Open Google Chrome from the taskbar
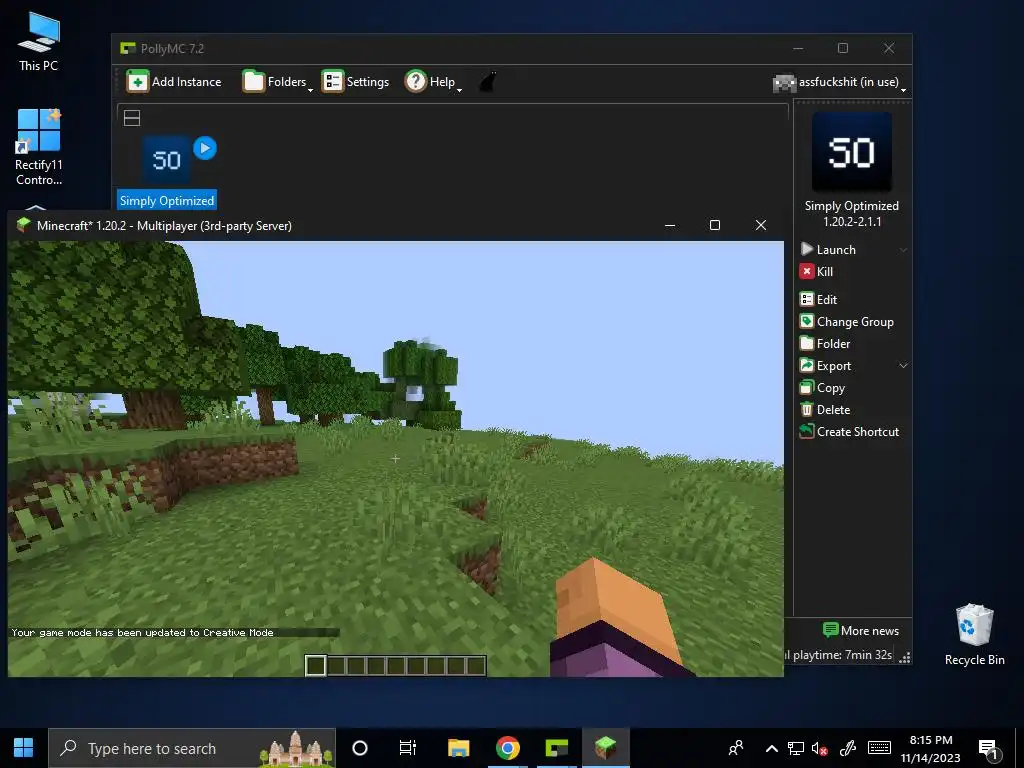1024x768 pixels. tap(507, 748)
